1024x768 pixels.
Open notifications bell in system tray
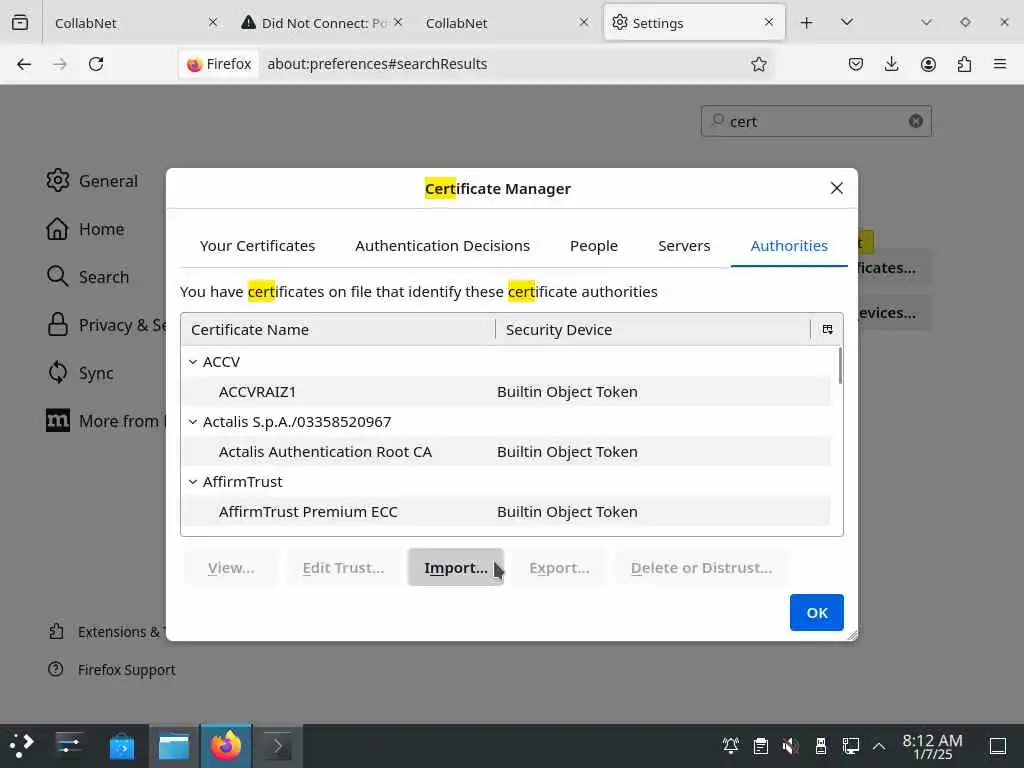pos(731,745)
